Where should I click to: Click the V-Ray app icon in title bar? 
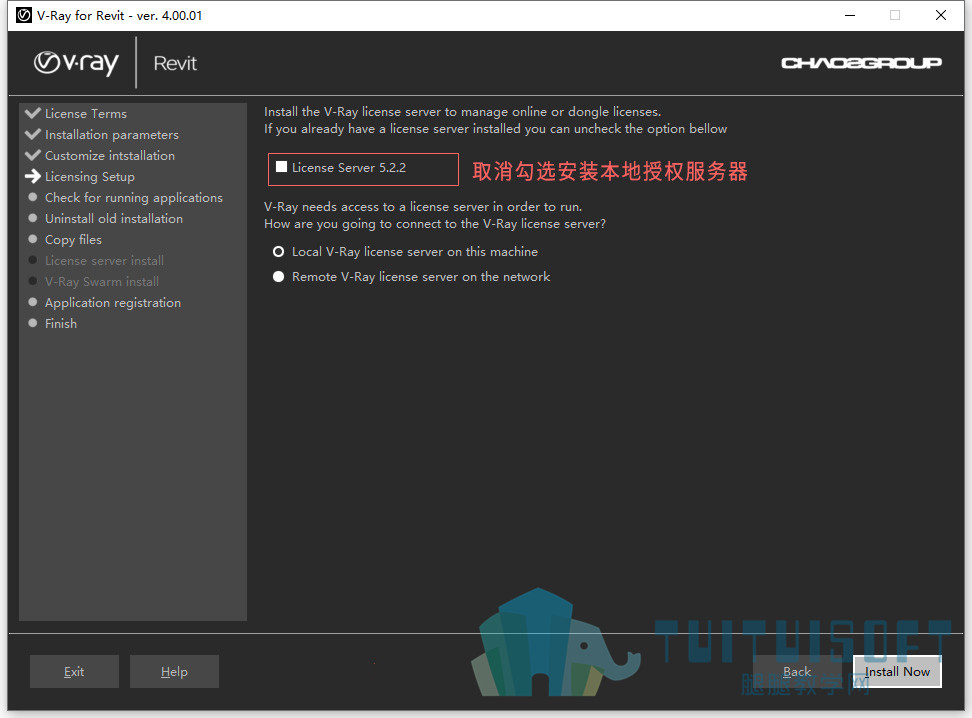coord(24,15)
